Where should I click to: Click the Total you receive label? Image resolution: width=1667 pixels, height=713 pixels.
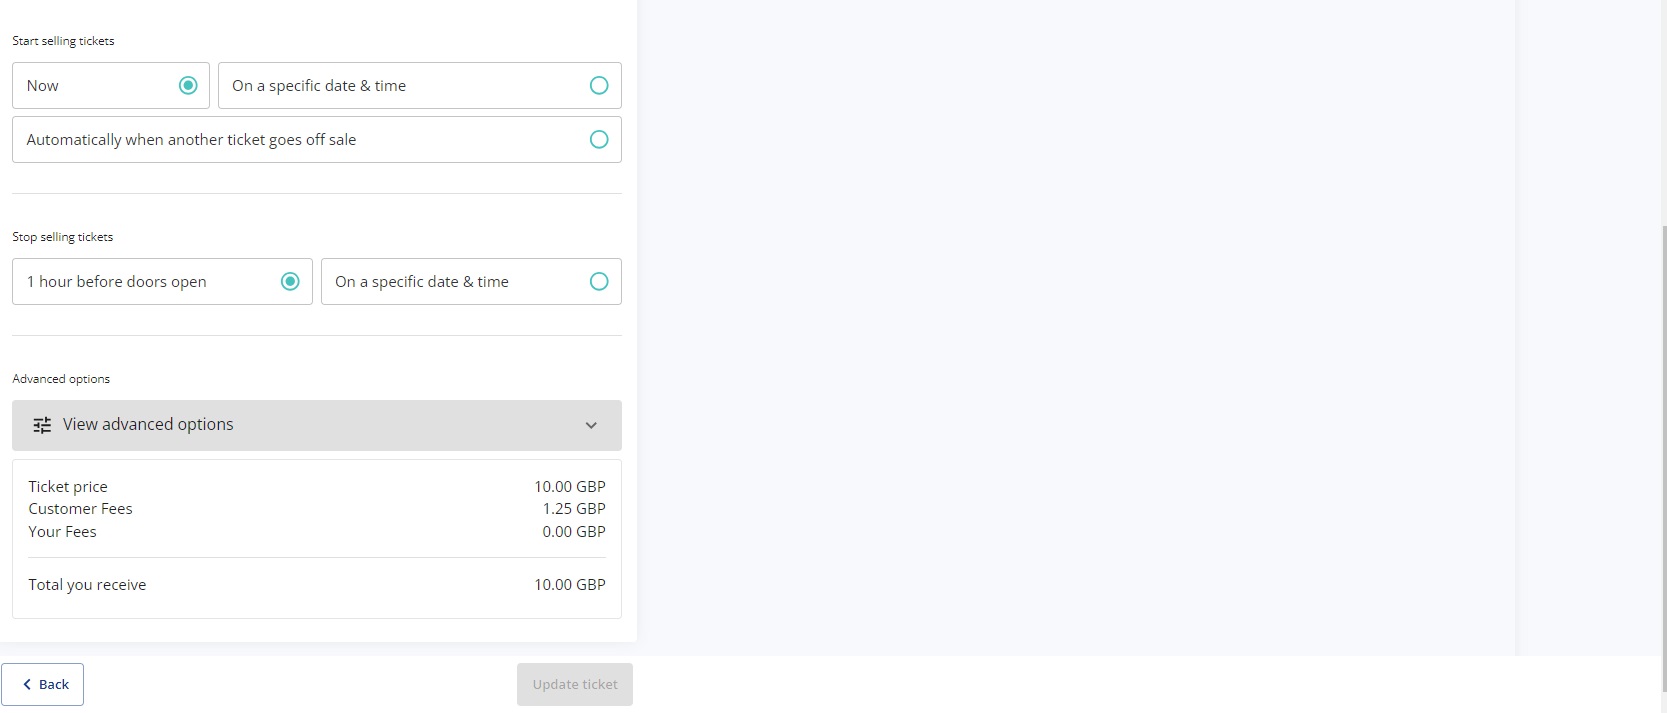click(x=87, y=585)
